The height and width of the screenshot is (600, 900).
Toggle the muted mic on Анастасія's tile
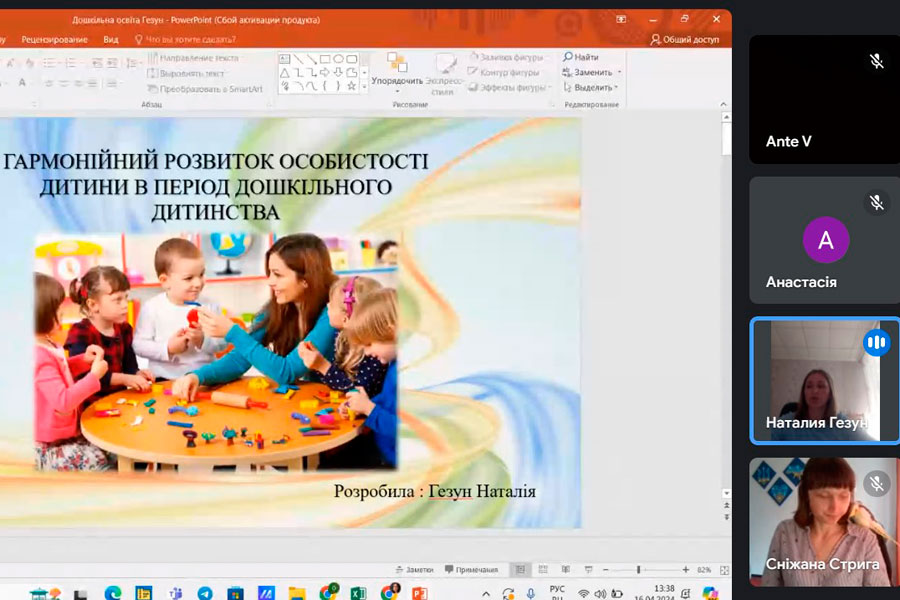tap(876, 203)
